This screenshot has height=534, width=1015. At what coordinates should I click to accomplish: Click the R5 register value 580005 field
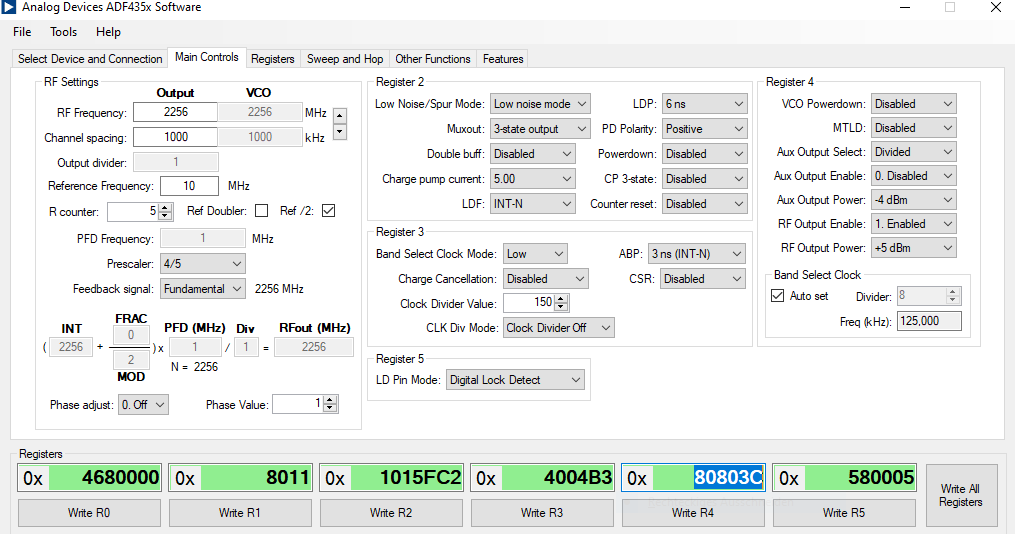click(x=860, y=478)
